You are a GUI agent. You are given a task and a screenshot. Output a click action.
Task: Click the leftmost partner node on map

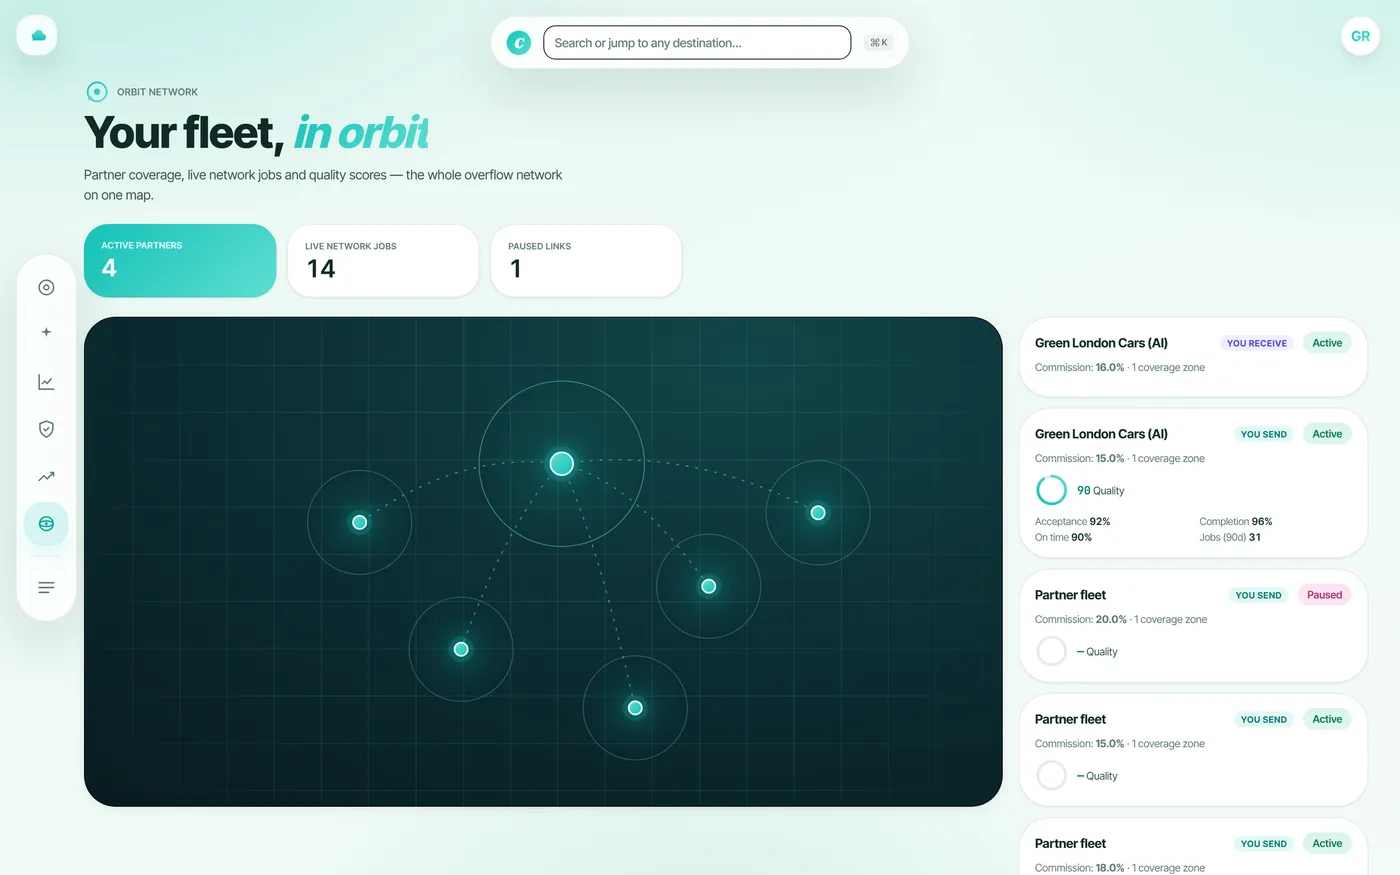[x=360, y=522]
